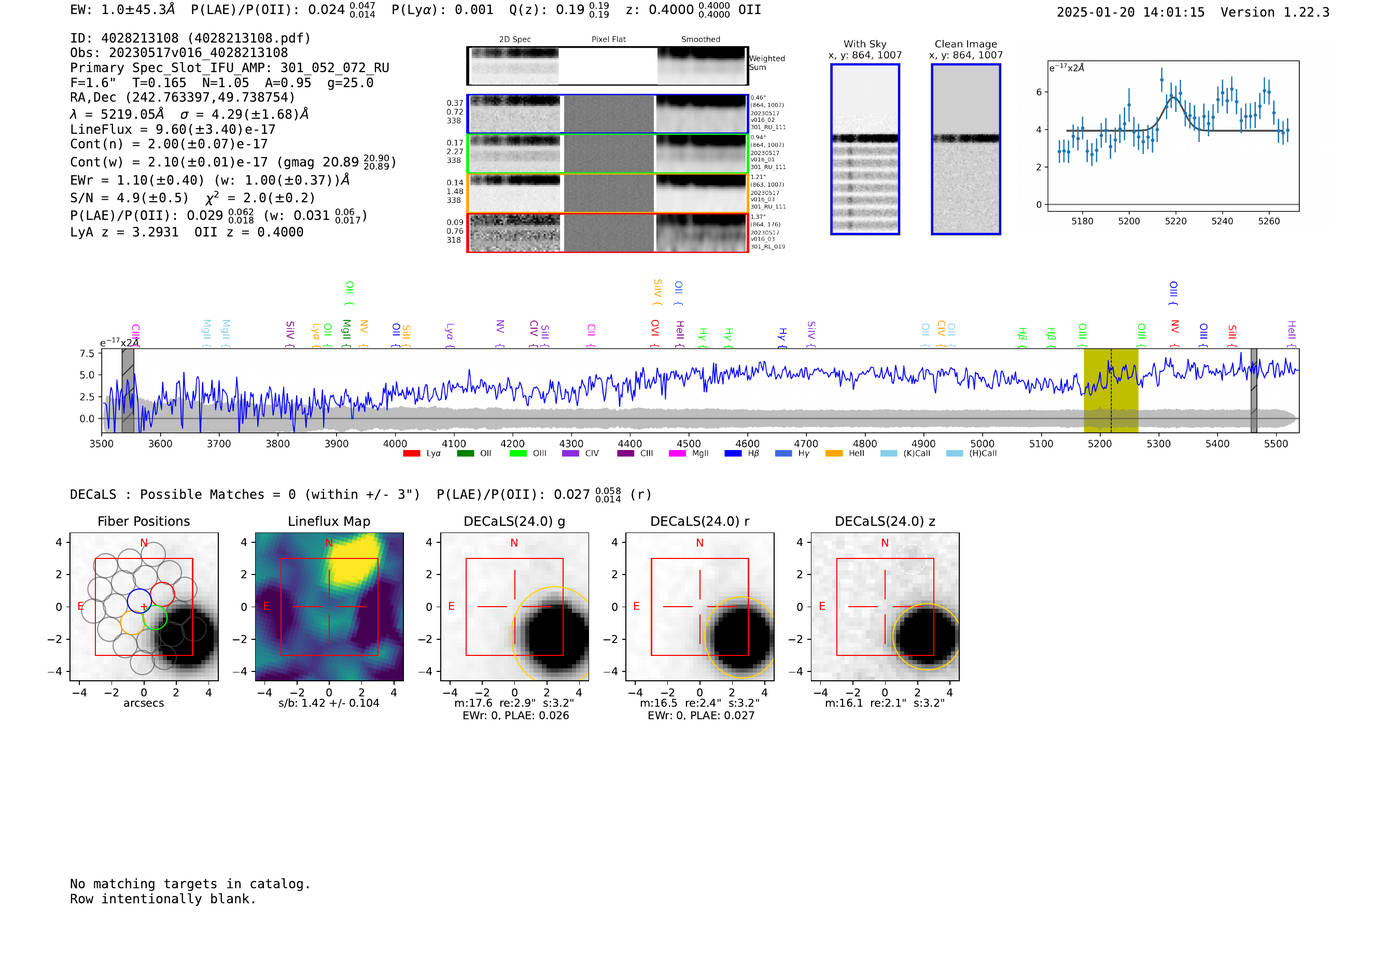The image size is (1400, 953).
Task: Select the Primary Spec_Slot_IFU_AMP line
Action: point(230,68)
